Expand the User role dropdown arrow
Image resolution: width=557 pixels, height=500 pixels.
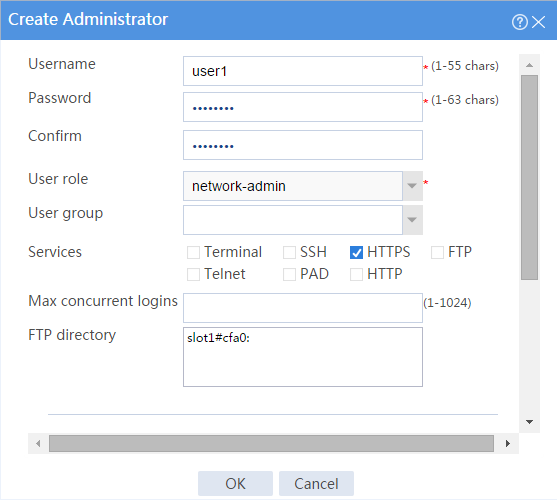[x=412, y=186]
